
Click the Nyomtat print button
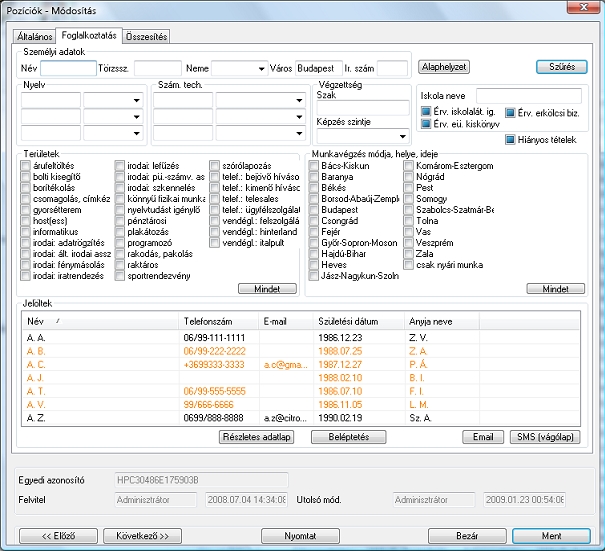coord(300,536)
